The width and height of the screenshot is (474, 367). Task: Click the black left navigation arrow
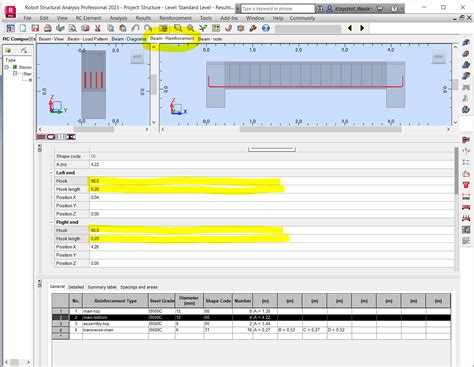[x=350, y=28]
